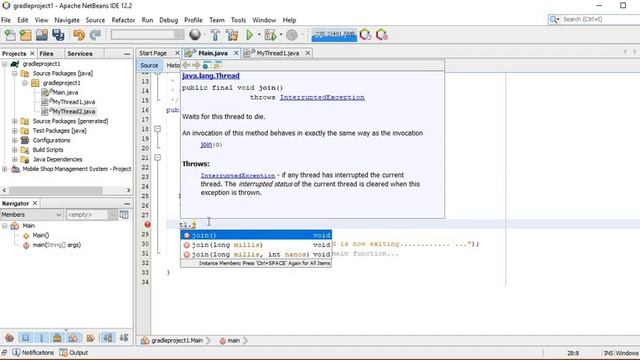Click Show documentation in external browser icon
640x360 pixels.
[207, 65]
